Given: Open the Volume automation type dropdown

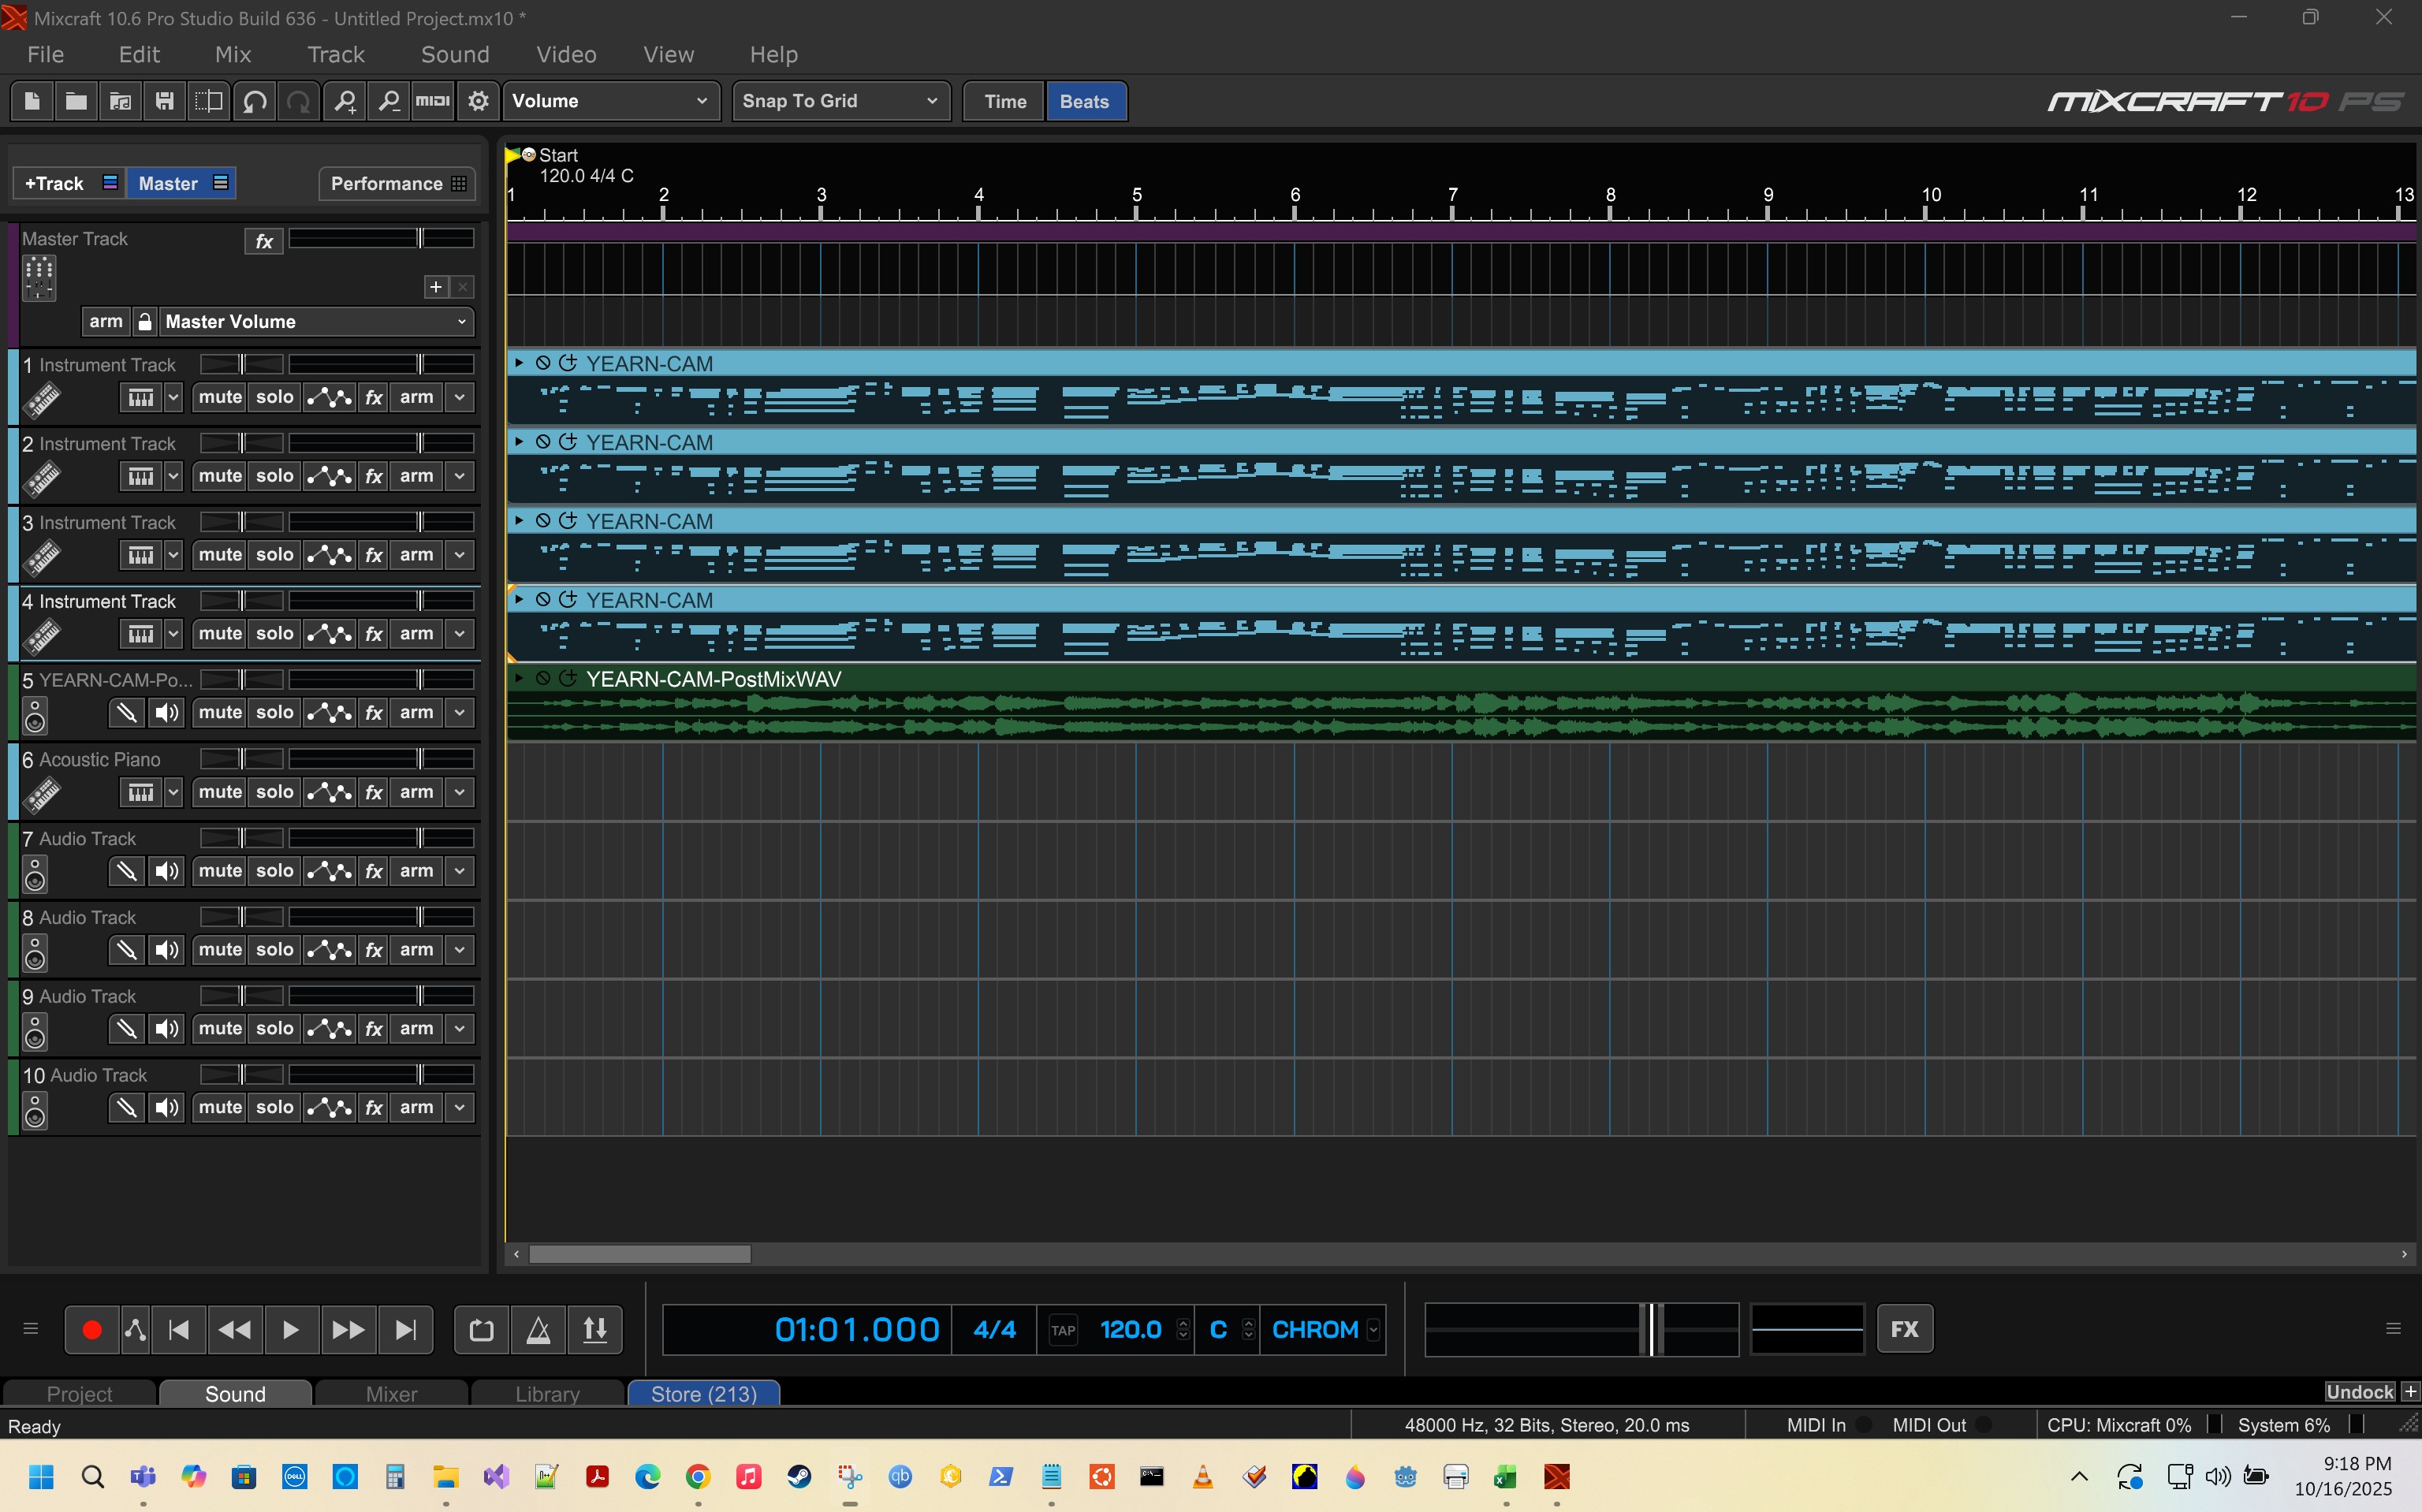Looking at the screenshot, I should [610, 101].
